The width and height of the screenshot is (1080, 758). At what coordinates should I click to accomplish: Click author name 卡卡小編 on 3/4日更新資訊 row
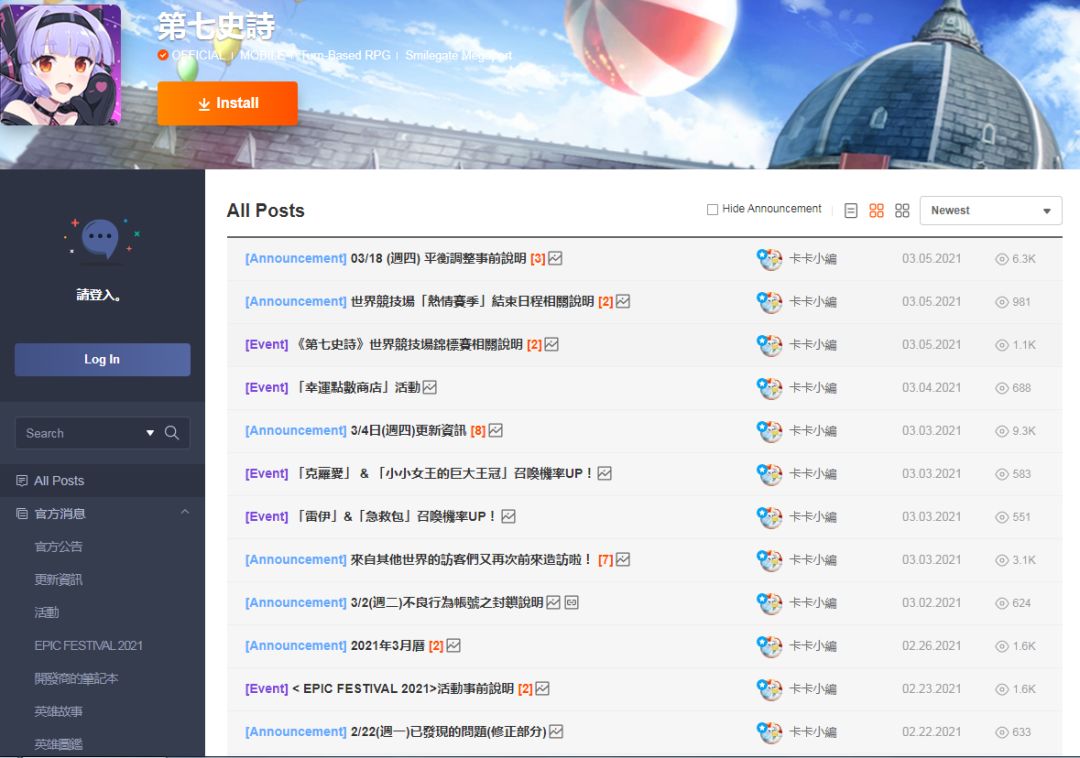click(813, 431)
